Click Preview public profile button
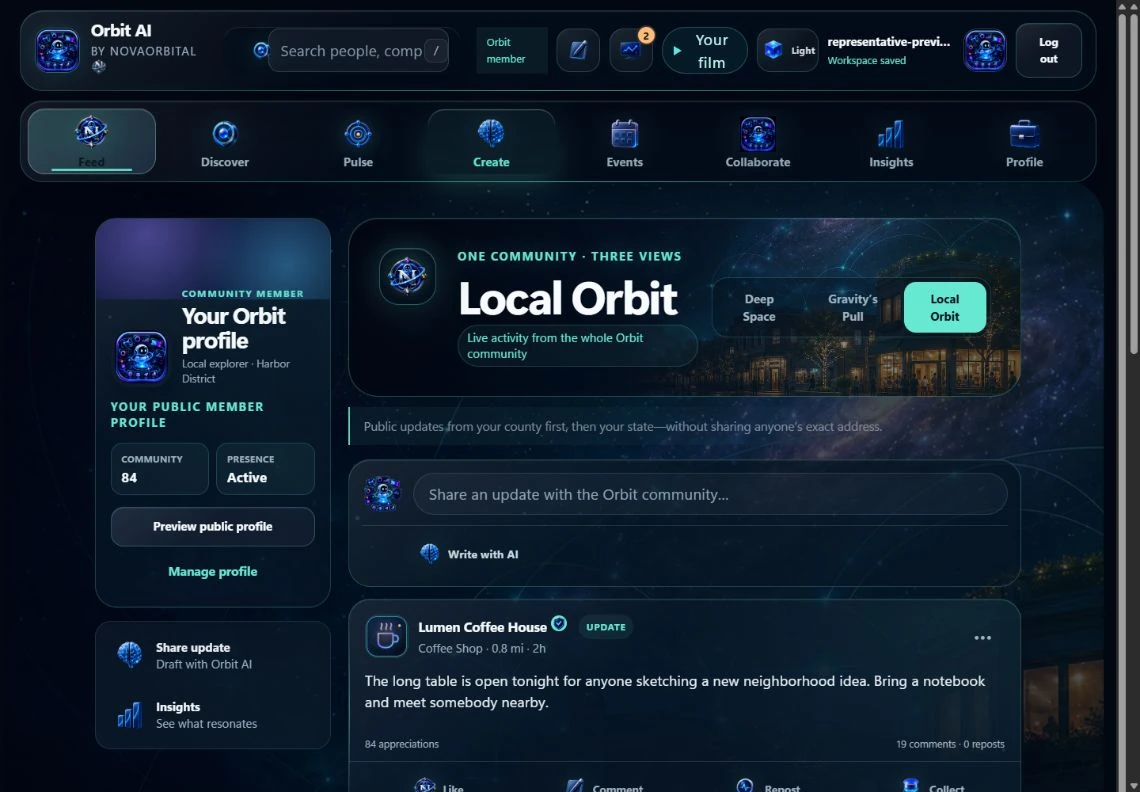This screenshot has height=792, width=1140. coord(212,527)
